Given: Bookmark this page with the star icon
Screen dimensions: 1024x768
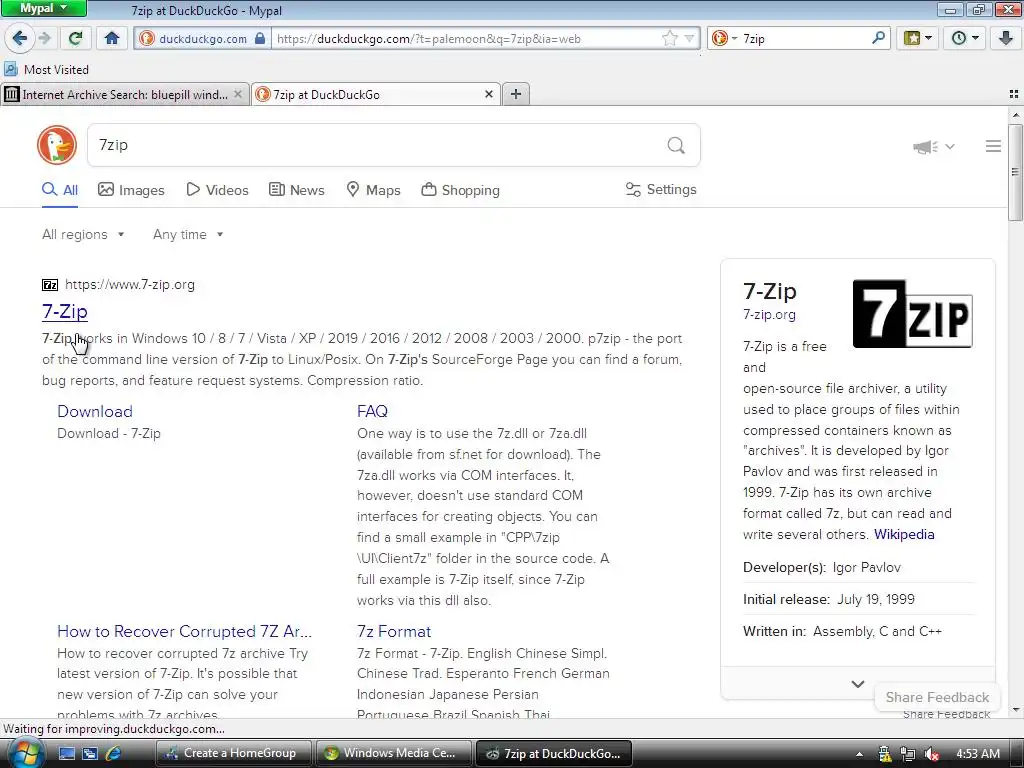Looking at the screenshot, I should pyautogui.click(x=670, y=39).
